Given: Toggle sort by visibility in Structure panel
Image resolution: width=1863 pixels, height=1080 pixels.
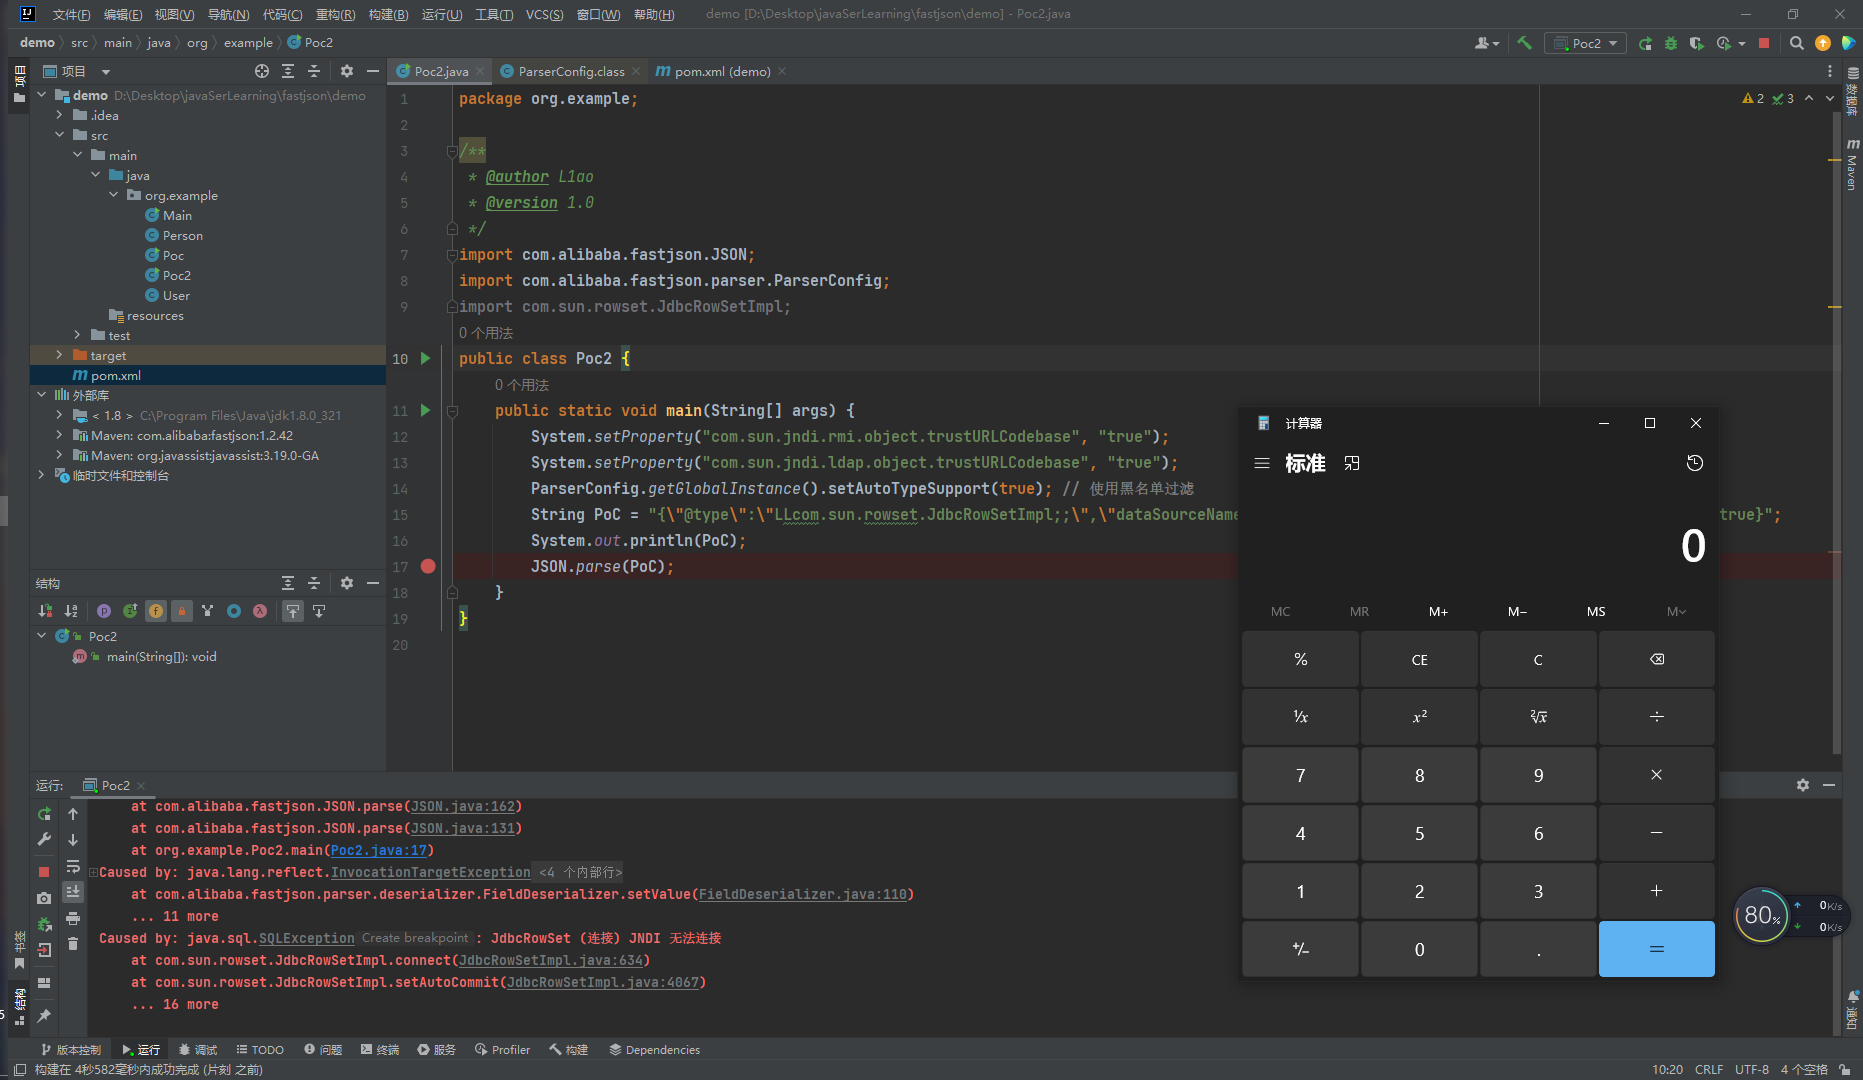Looking at the screenshot, I should (45, 611).
